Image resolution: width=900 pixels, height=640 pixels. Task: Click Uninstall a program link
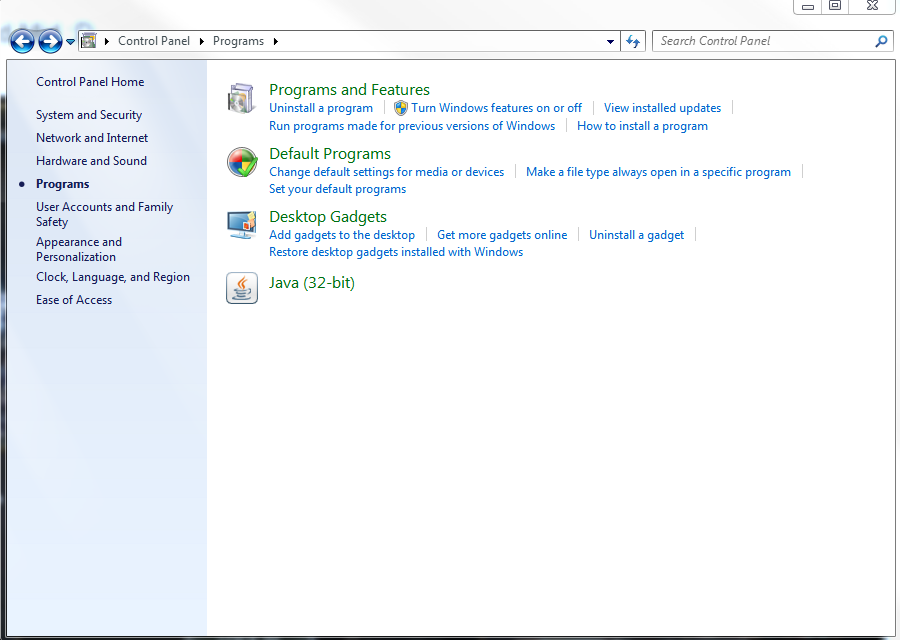[x=321, y=108]
